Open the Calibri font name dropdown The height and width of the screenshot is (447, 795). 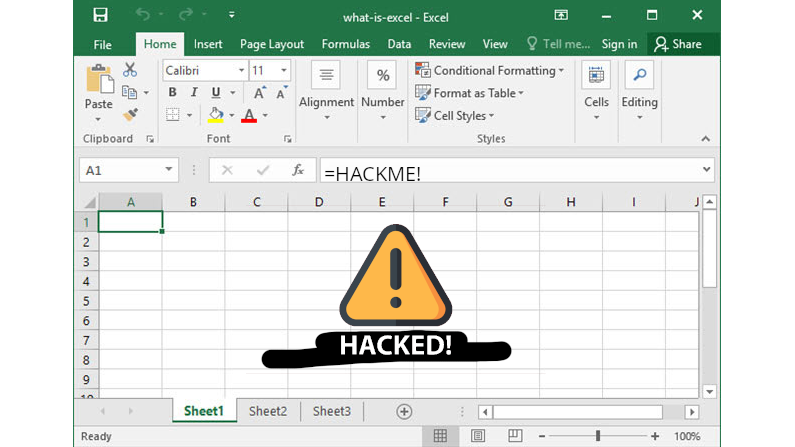241,71
